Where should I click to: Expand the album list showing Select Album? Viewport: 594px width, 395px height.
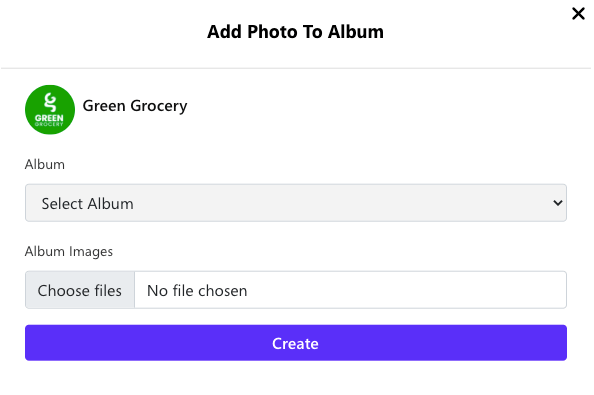click(295, 203)
